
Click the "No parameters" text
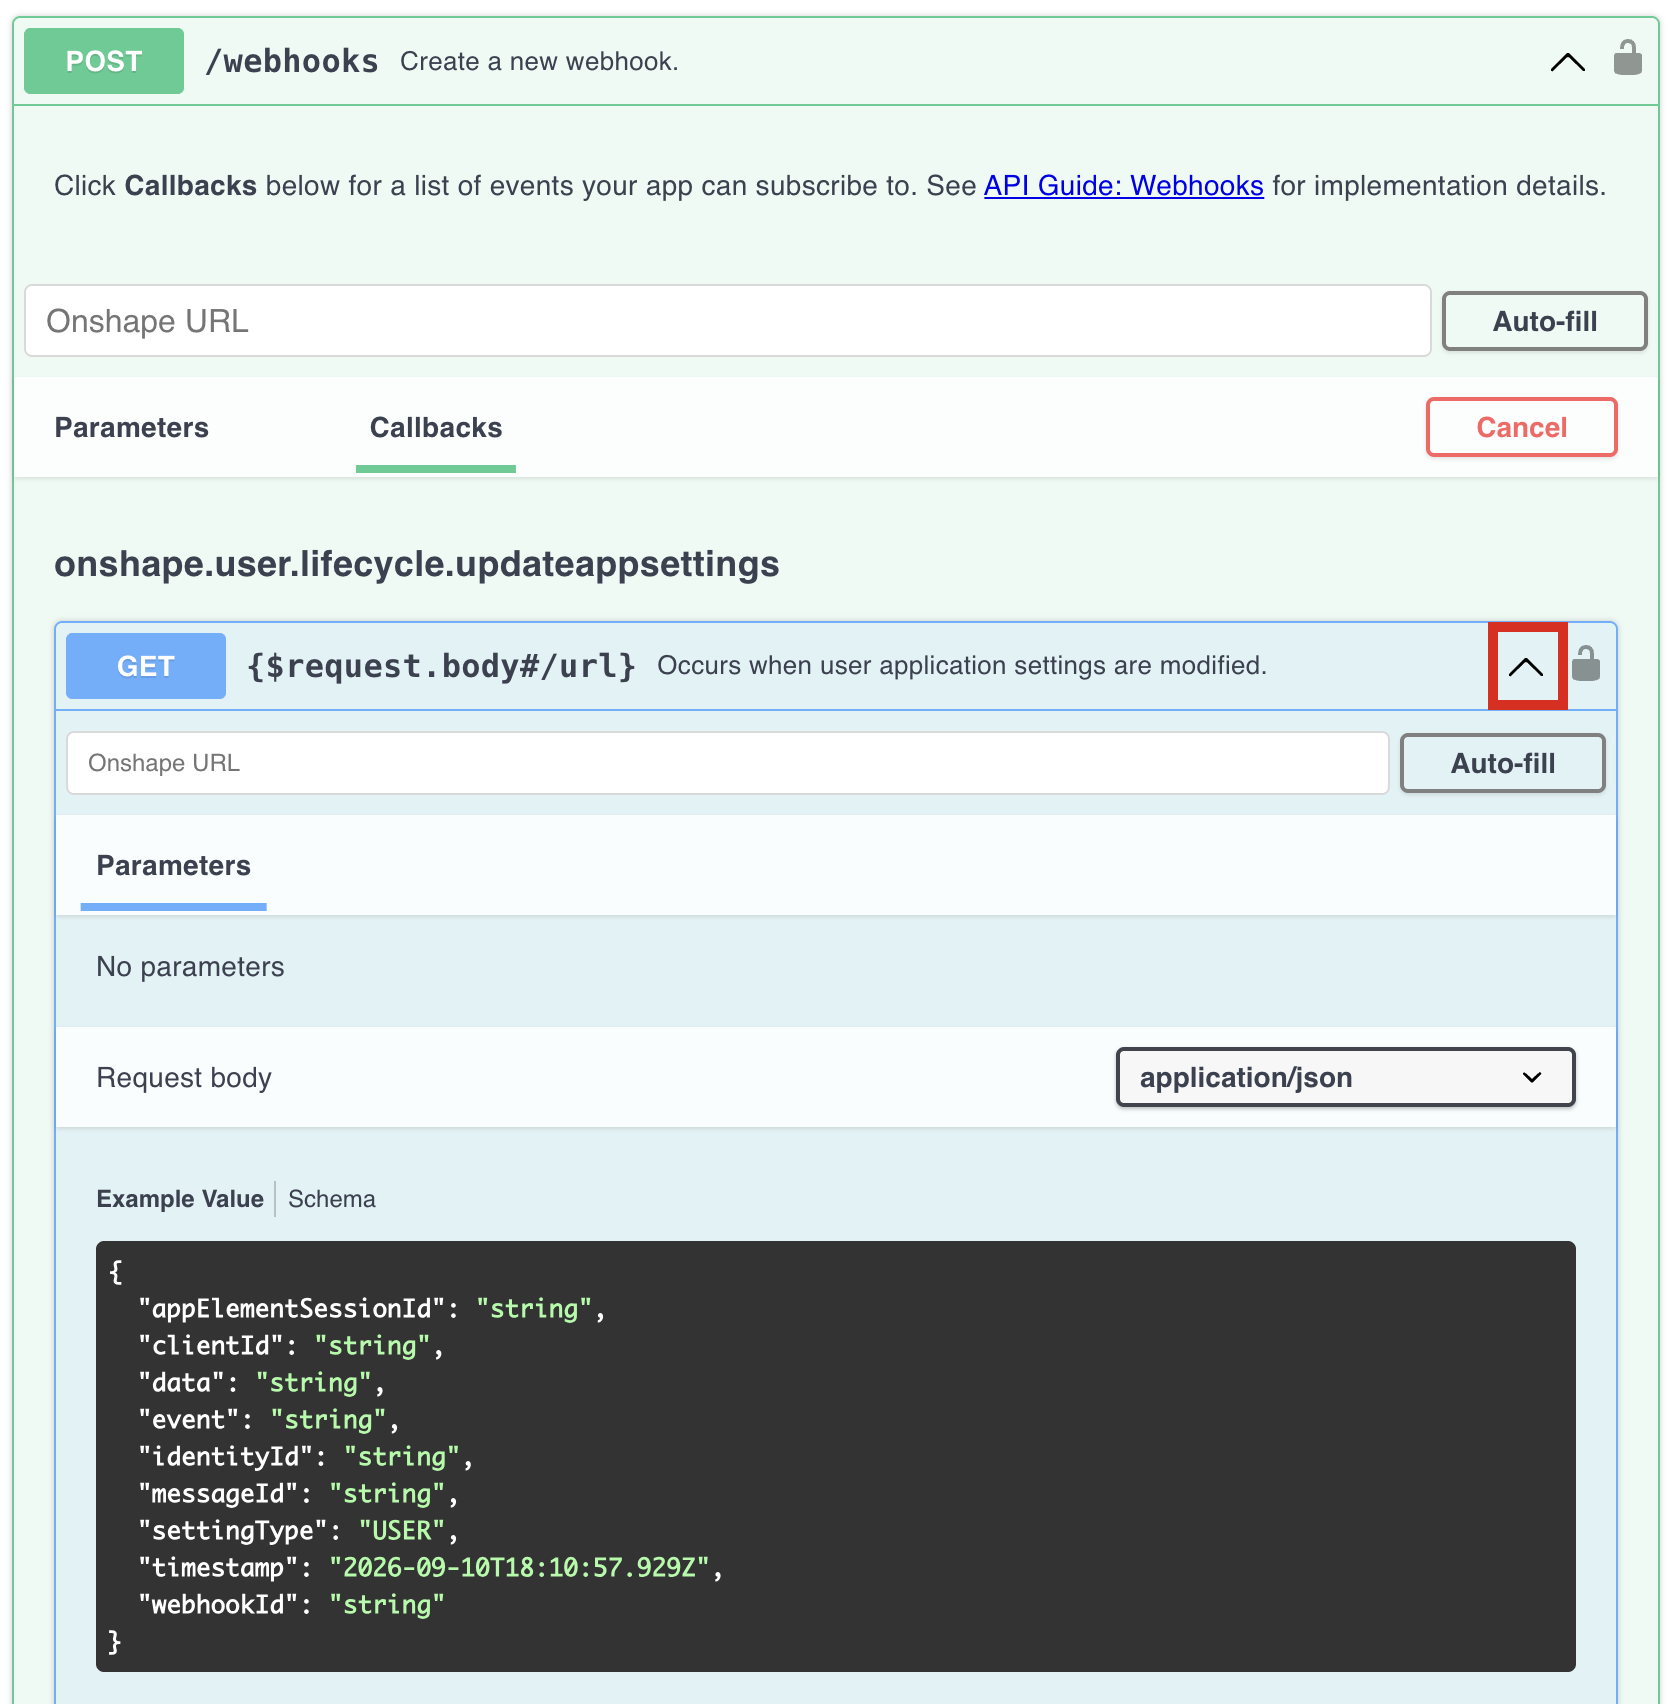click(x=190, y=967)
